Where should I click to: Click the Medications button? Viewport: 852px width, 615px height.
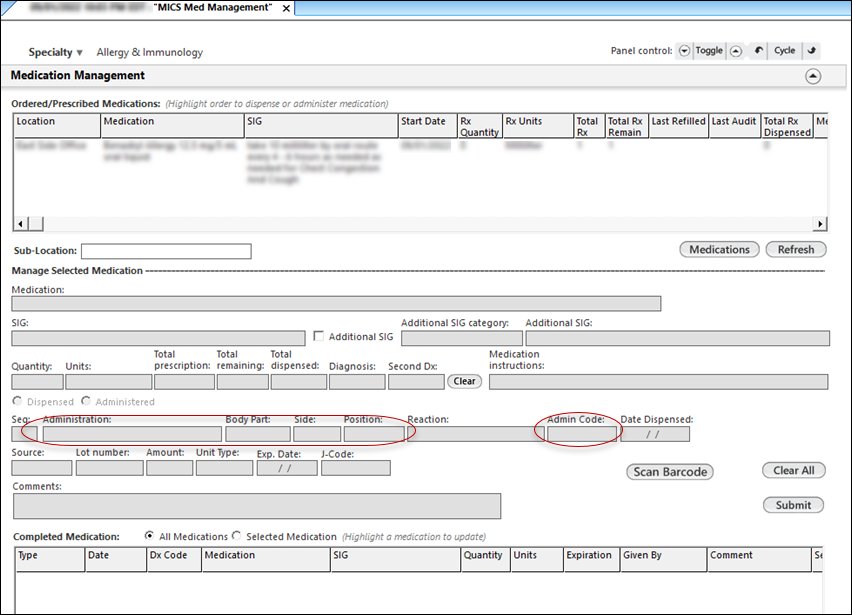tap(719, 249)
